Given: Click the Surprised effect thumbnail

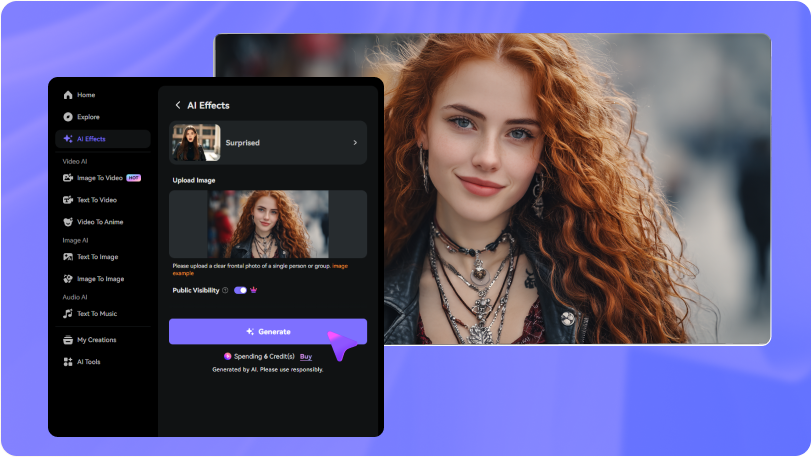Looking at the screenshot, I should point(196,142).
